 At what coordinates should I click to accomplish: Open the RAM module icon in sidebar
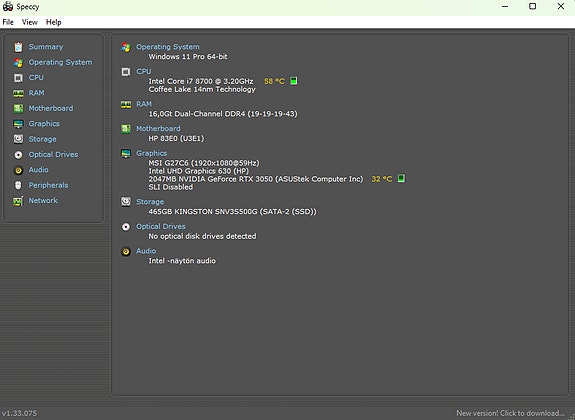(18, 93)
